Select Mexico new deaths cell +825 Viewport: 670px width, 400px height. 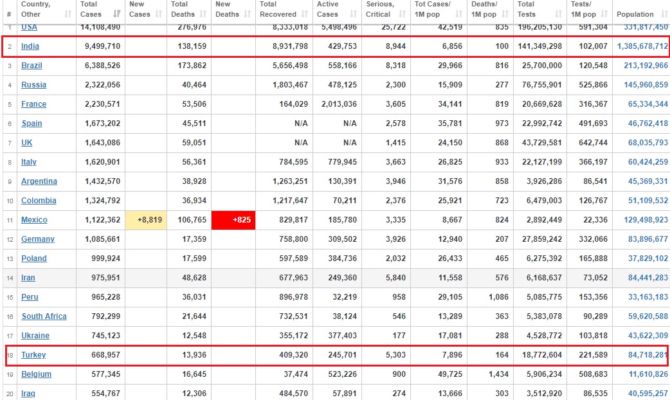233,220
